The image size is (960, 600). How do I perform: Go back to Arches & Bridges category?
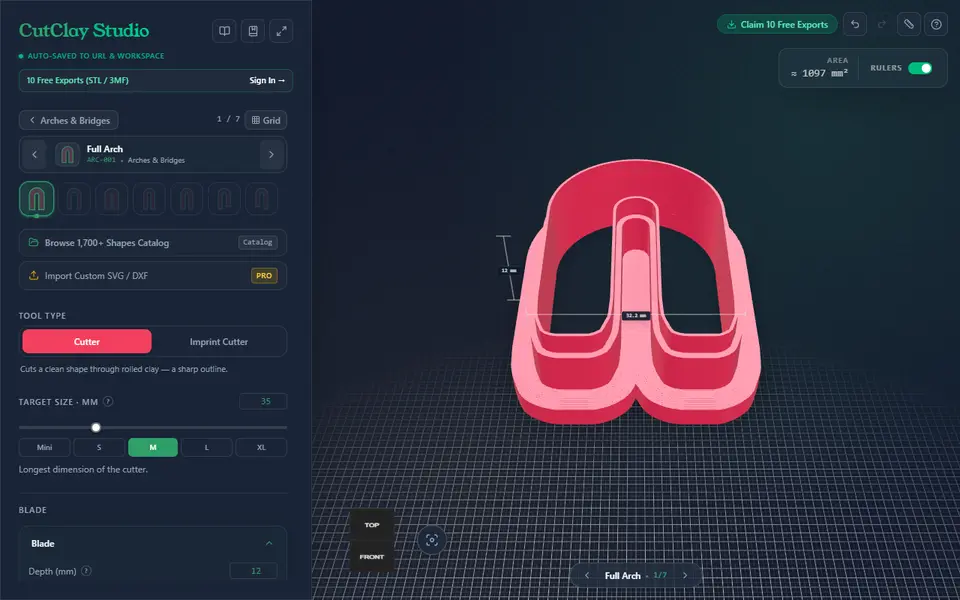pos(69,120)
